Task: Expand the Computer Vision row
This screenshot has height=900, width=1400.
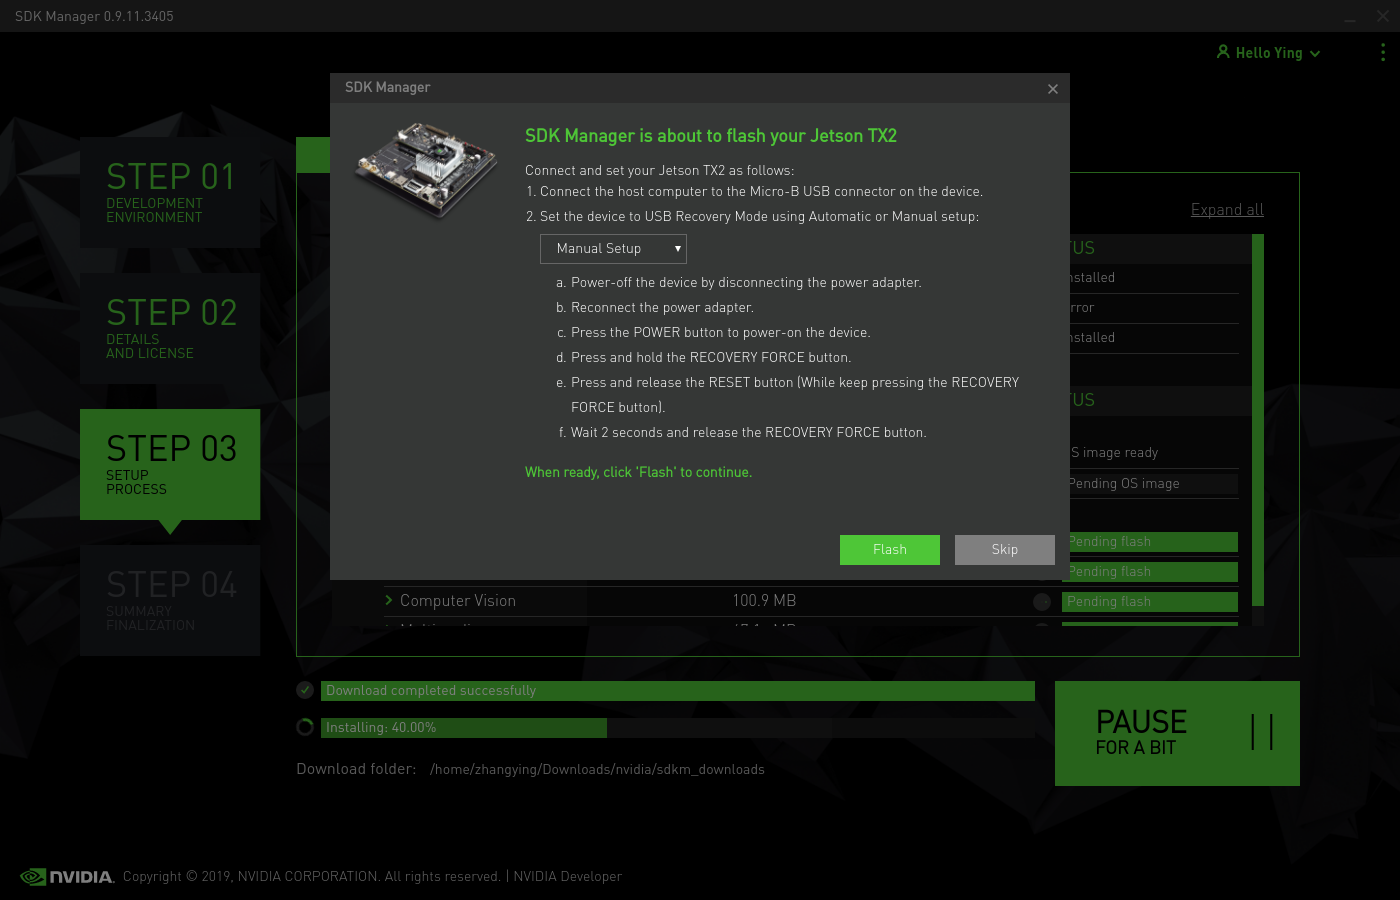Action: [389, 600]
